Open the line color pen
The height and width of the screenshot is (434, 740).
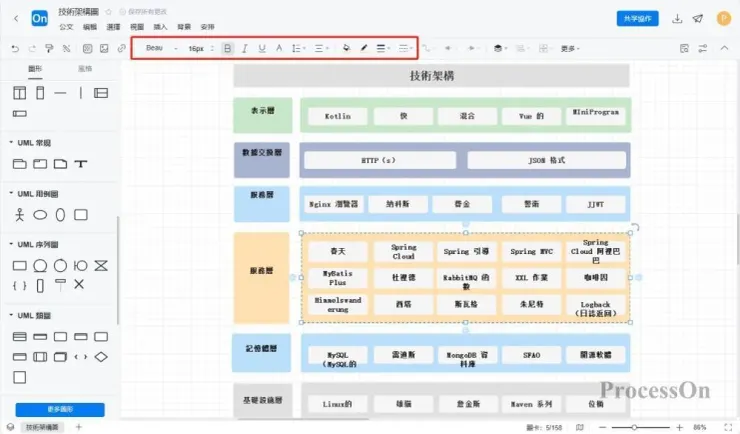[364, 48]
